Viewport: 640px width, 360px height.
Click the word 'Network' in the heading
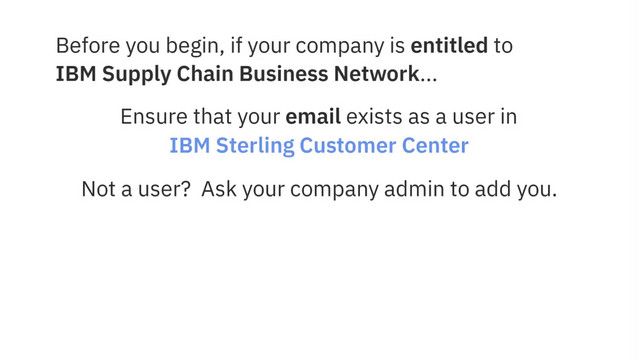coord(376,74)
